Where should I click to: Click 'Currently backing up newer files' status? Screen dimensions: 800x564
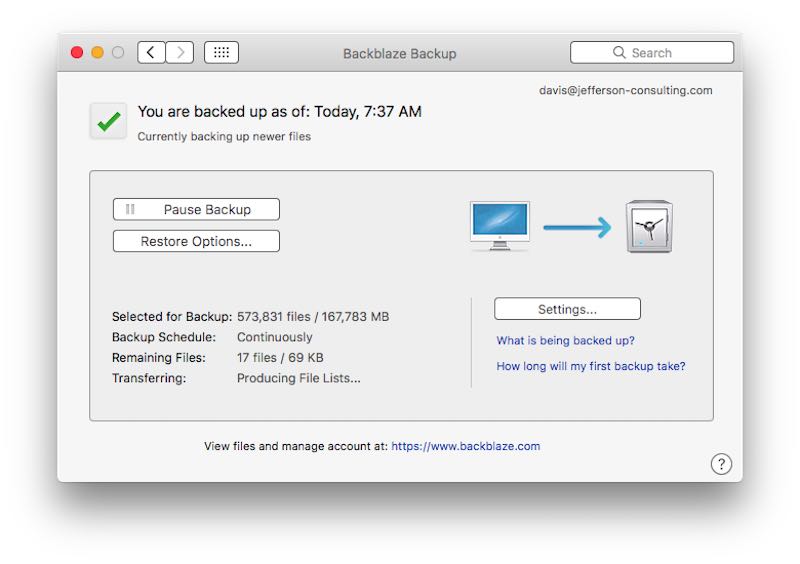[x=224, y=136]
